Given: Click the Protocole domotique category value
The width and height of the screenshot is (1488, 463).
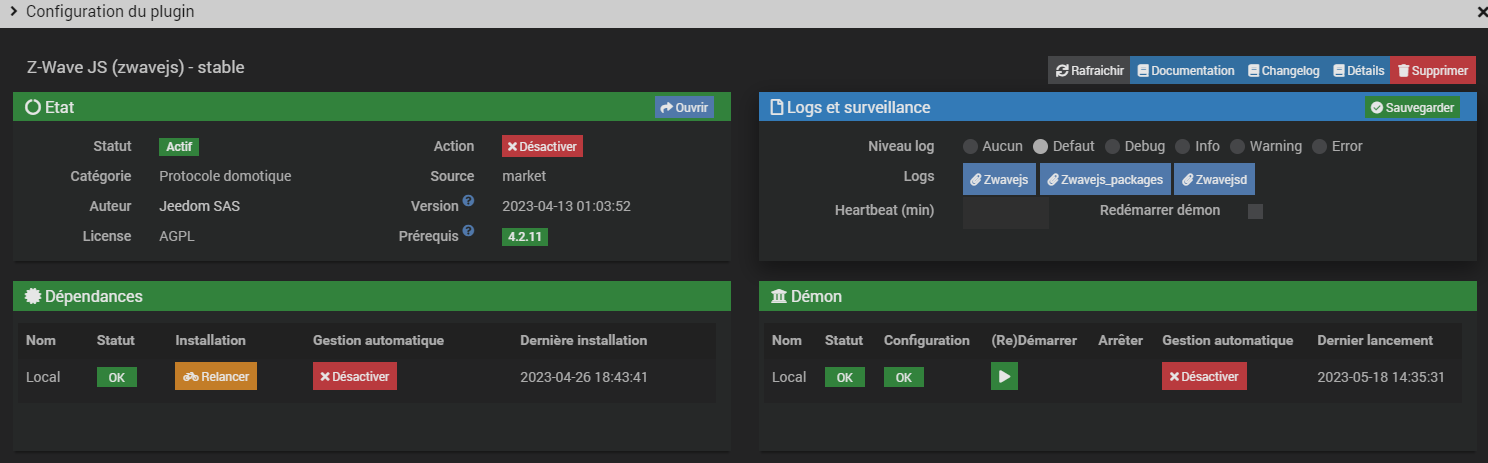Looking at the screenshot, I should point(225,176).
